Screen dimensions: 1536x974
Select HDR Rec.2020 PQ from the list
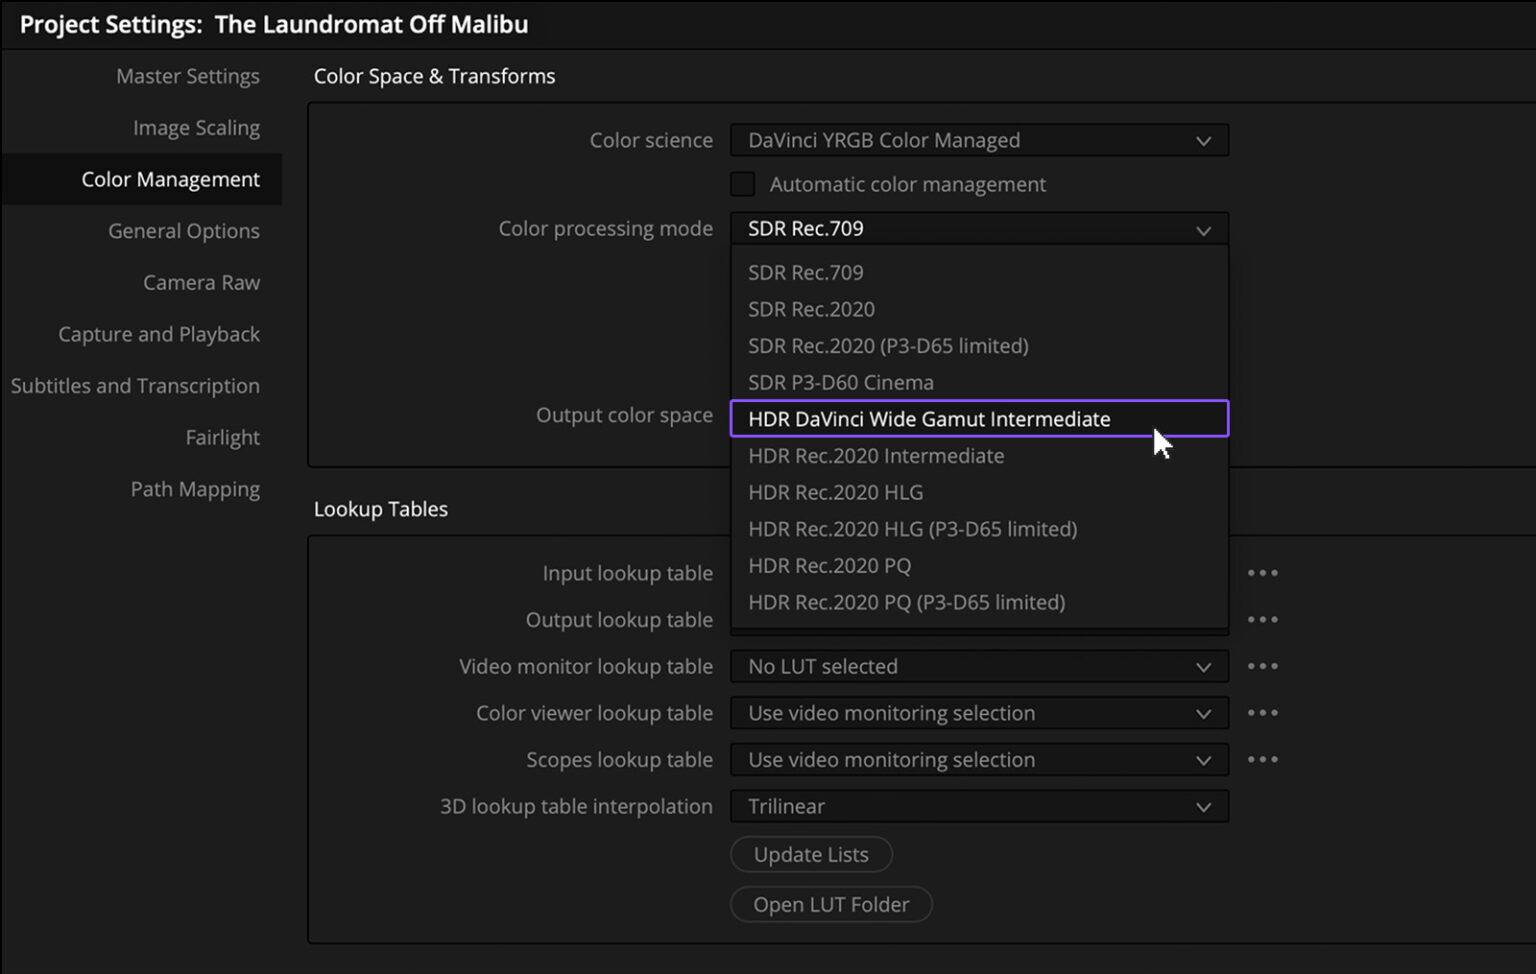coord(829,565)
